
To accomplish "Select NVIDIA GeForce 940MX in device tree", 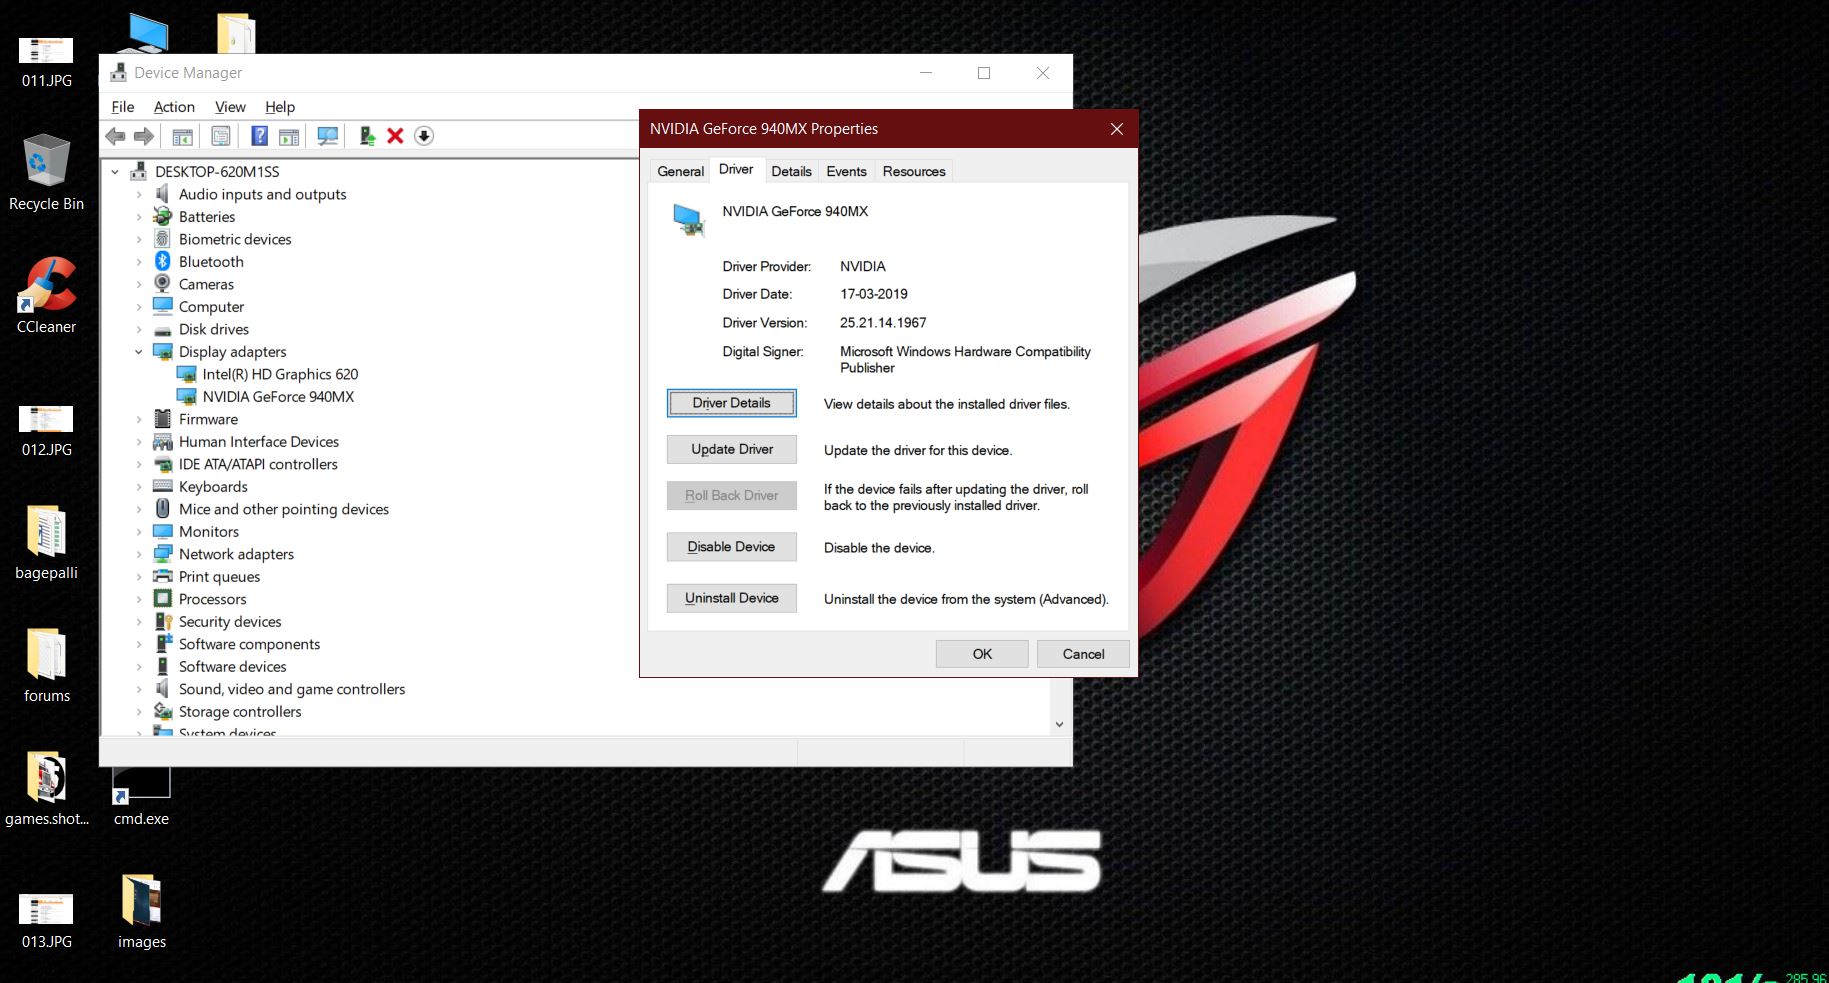I will (266, 397).
